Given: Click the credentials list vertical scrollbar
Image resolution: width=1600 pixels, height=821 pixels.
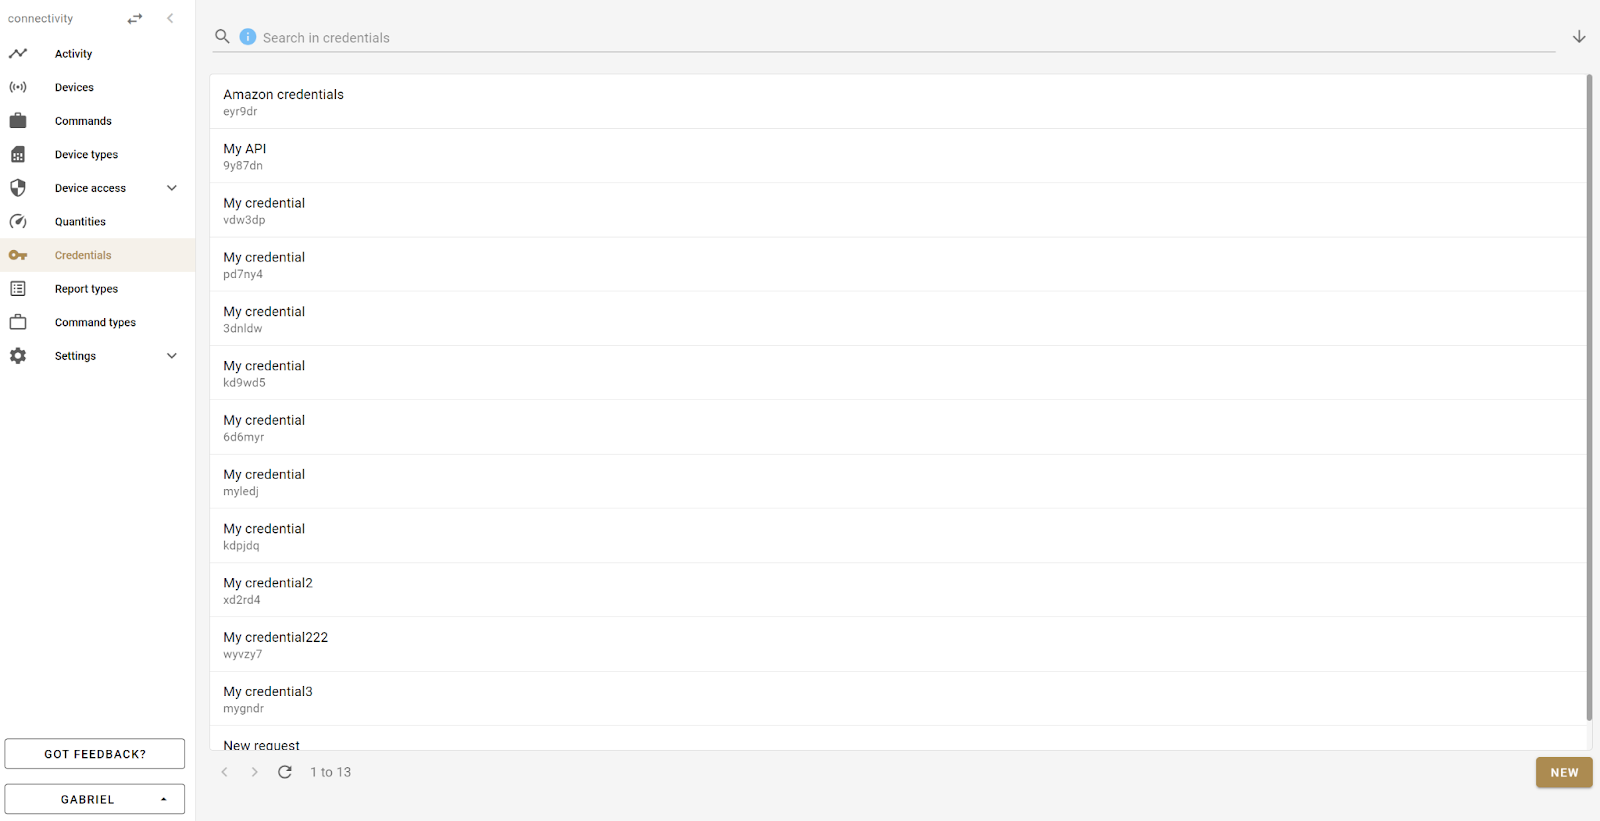Looking at the screenshot, I should tap(1589, 400).
